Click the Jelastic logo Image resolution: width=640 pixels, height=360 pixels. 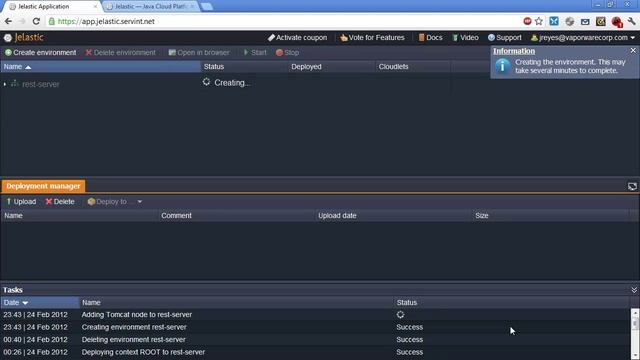tap(23, 38)
